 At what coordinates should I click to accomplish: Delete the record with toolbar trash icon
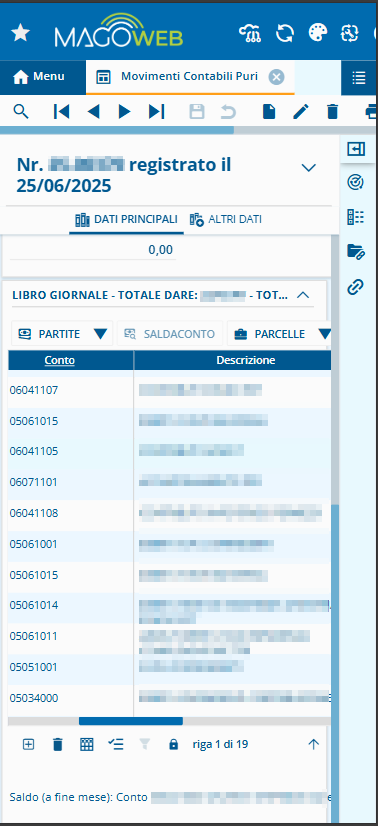click(x=332, y=112)
